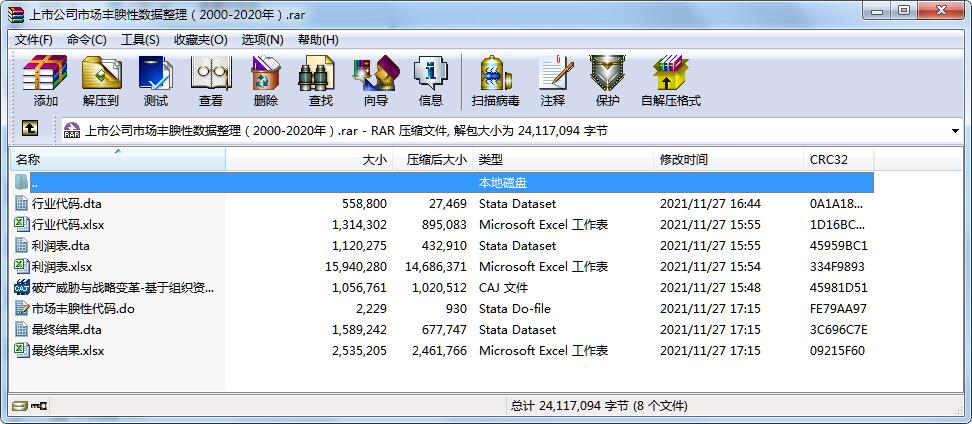Click size value 15,940,280
This screenshot has height=424, width=972.
(356, 267)
